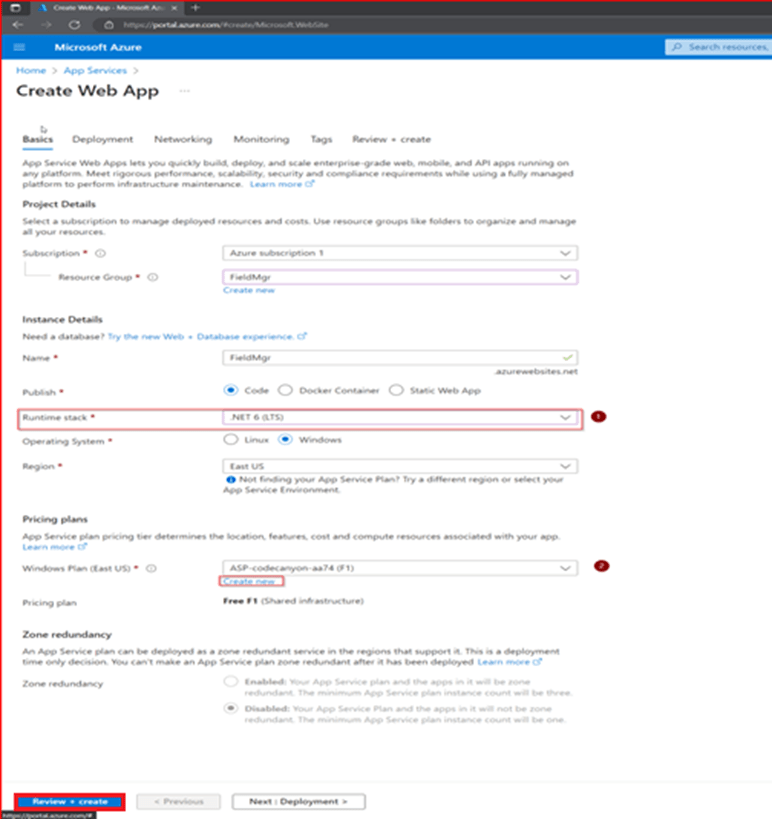This screenshot has height=819, width=772.
Task: Click the info icon next to Windows Plan
Action: [x=151, y=568]
